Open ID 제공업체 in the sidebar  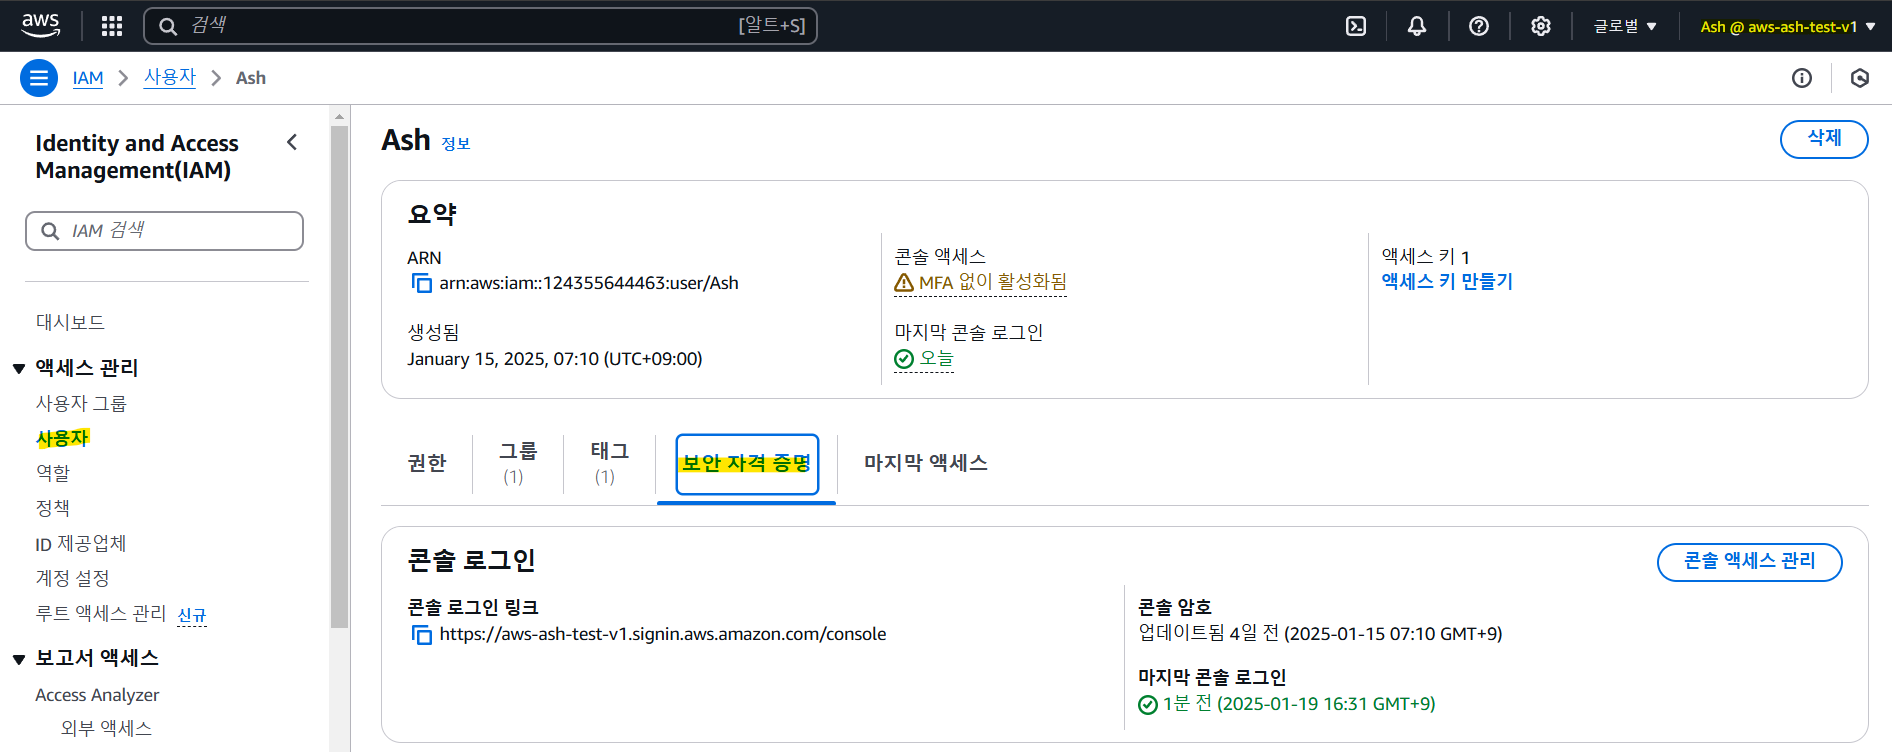[x=81, y=544]
